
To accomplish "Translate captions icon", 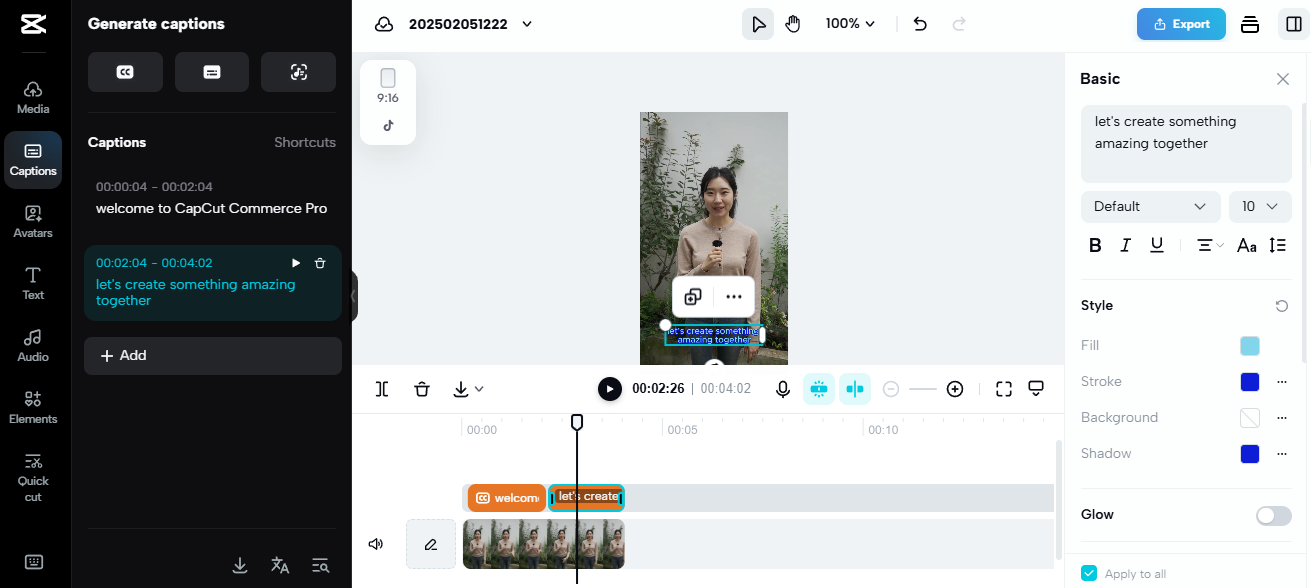I will (x=280, y=566).
